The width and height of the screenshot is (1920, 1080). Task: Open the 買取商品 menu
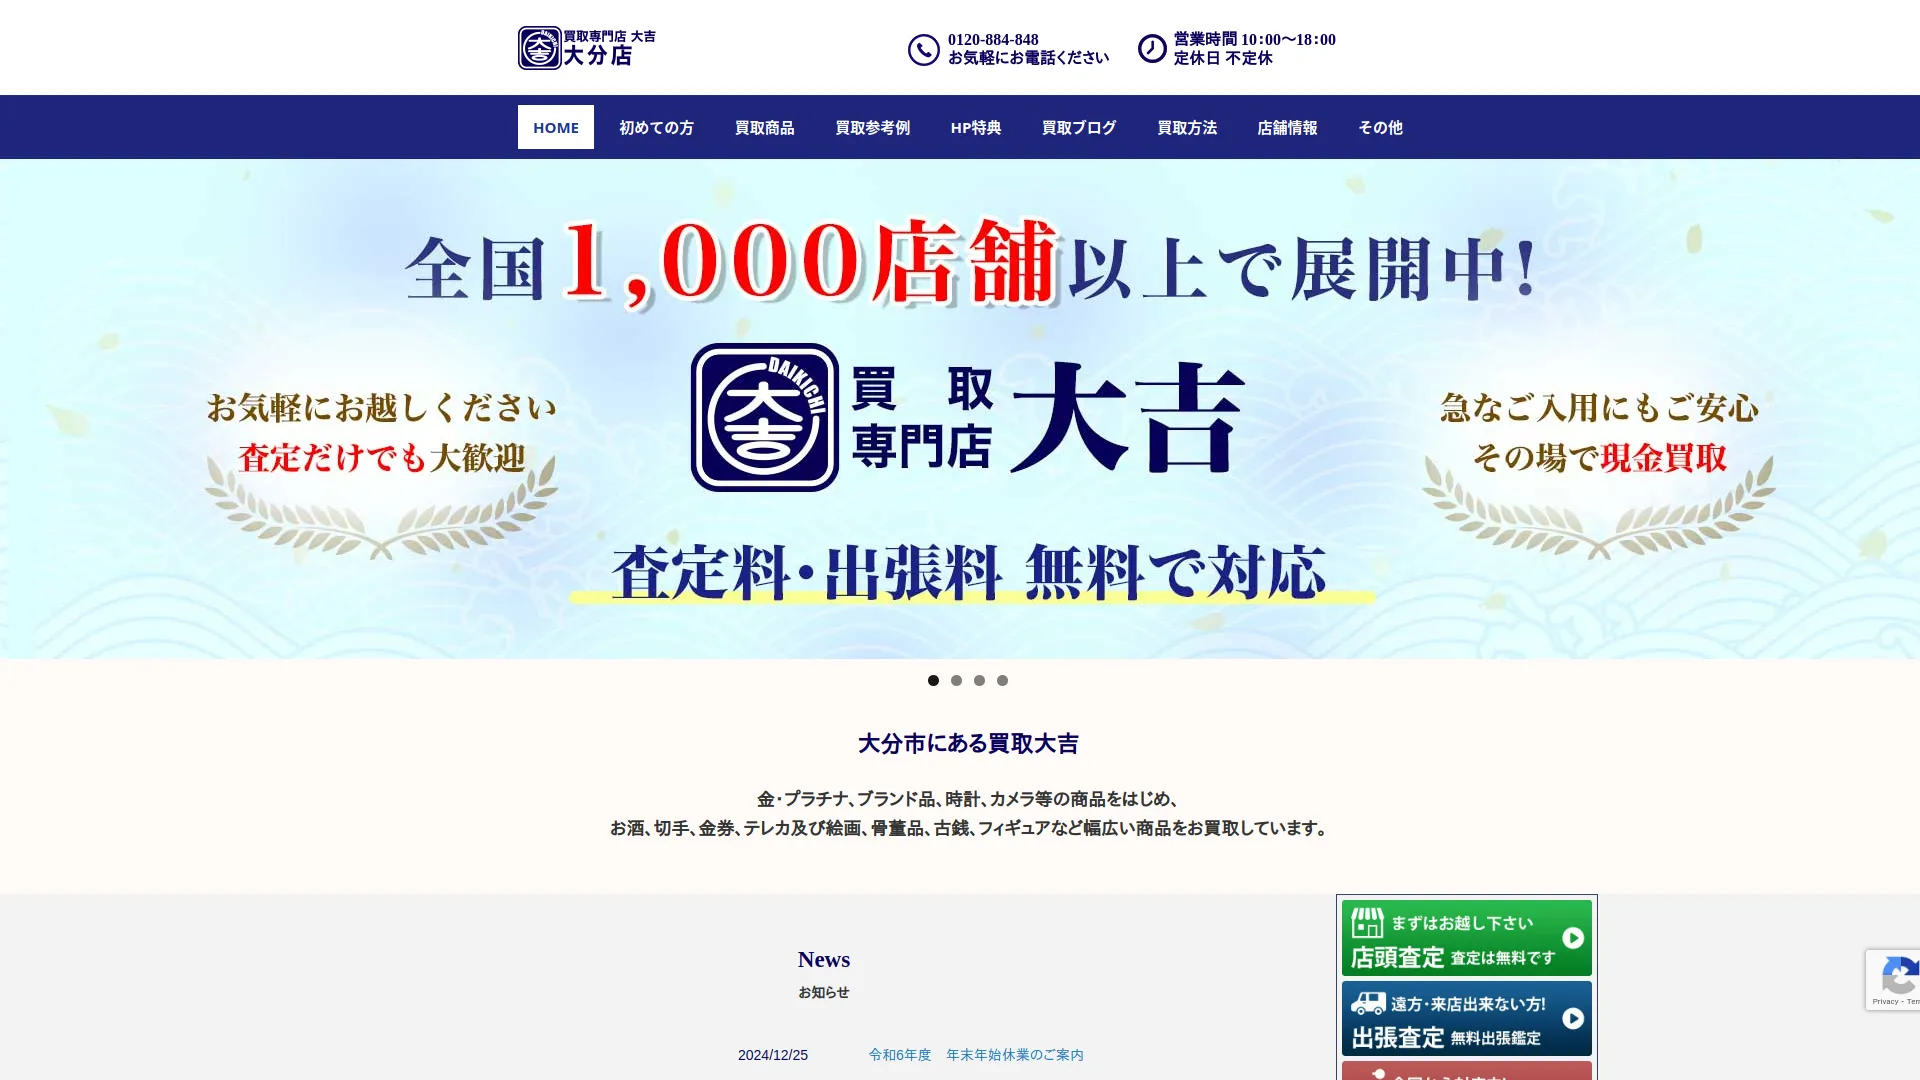pyautogui.click(x=765, y=127)
